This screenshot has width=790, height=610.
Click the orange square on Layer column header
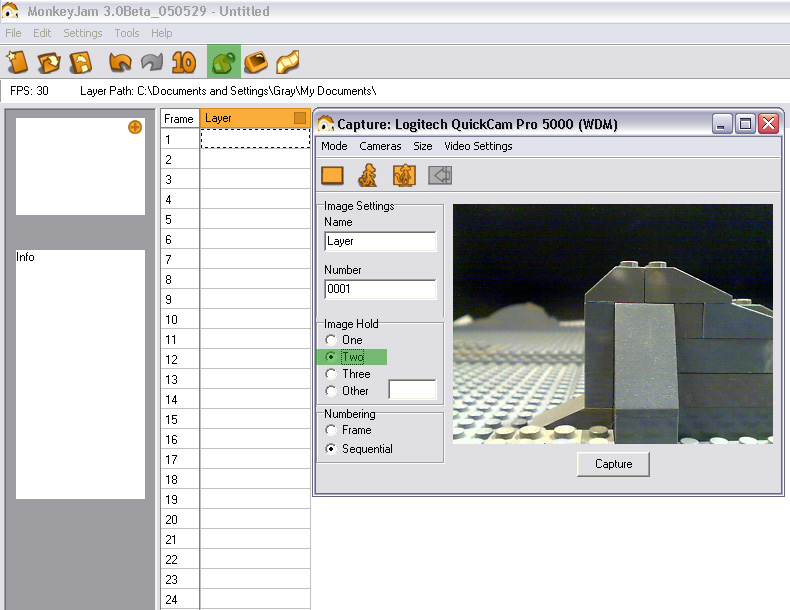(x=300, y=119)
